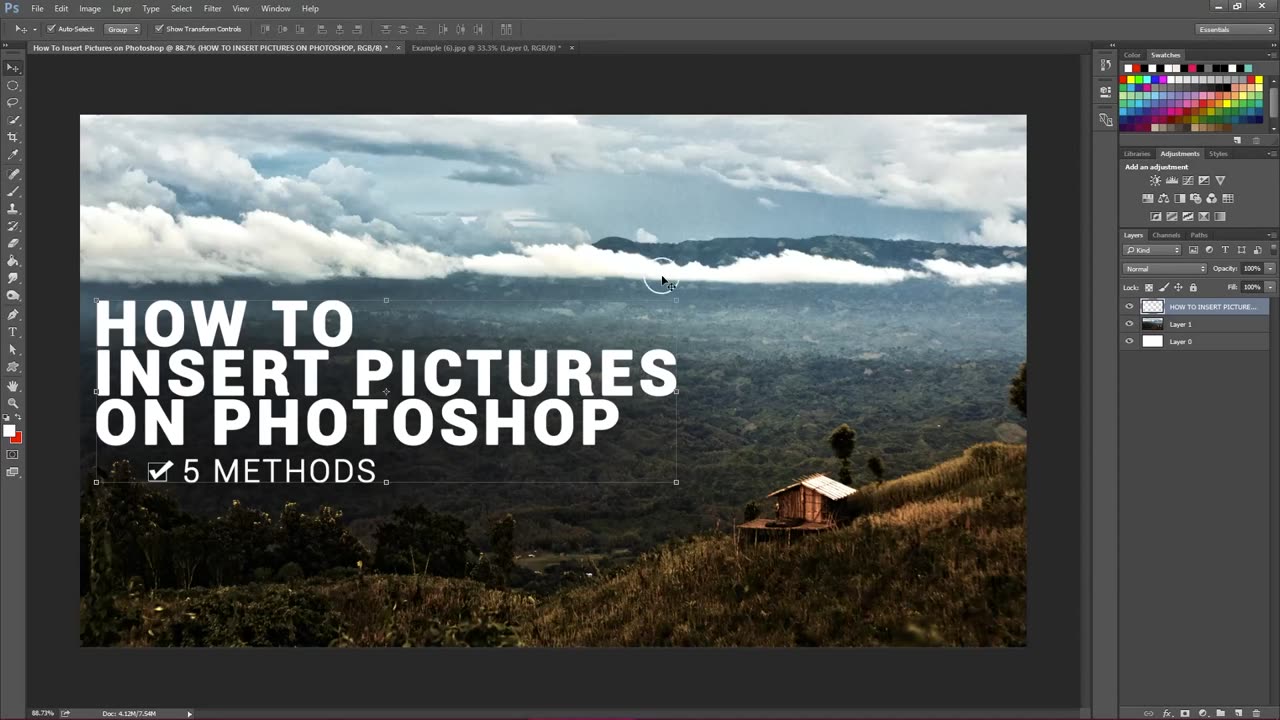Screen dimensions: 1280x720
Task: Open the status bar info arrow
Action: click(189, 713)
